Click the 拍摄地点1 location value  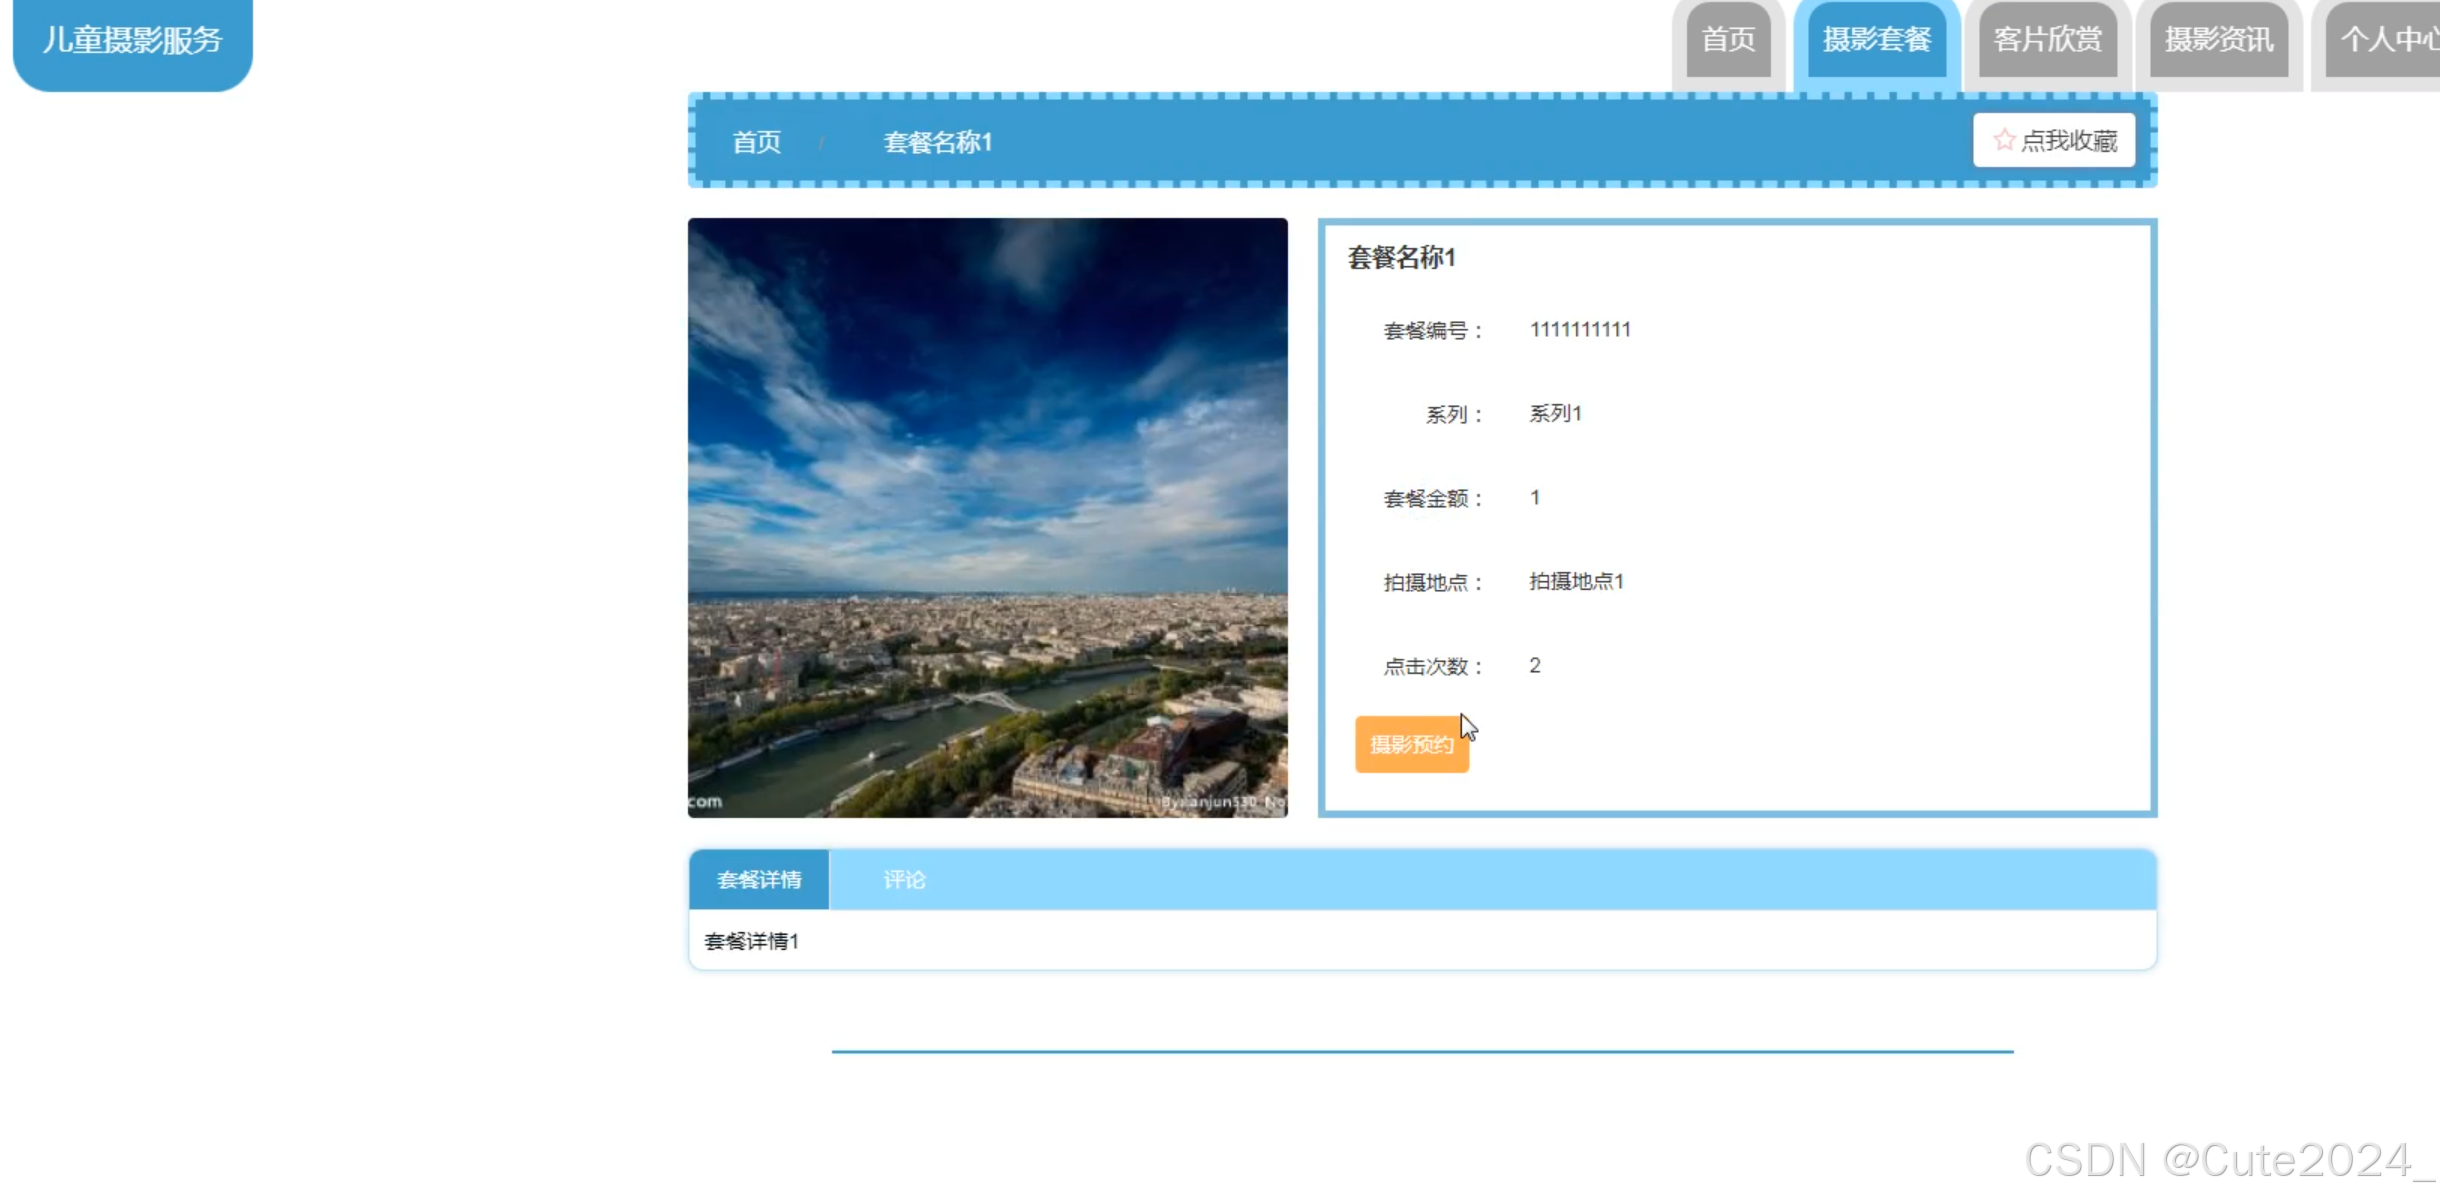point(1576,582)
